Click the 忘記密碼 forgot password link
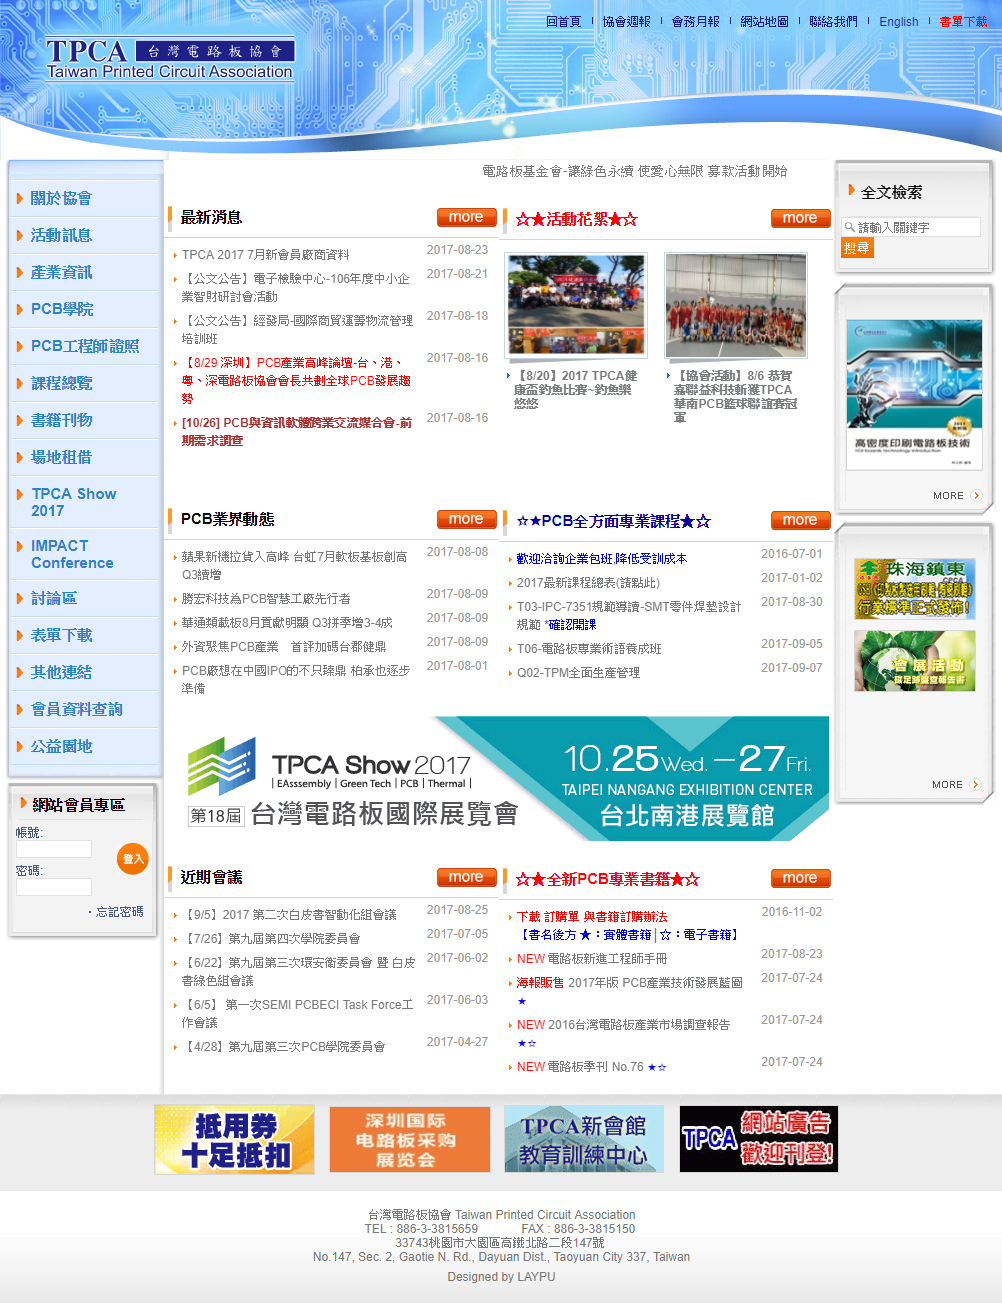1002x1303 pixels. pos(119,912)
